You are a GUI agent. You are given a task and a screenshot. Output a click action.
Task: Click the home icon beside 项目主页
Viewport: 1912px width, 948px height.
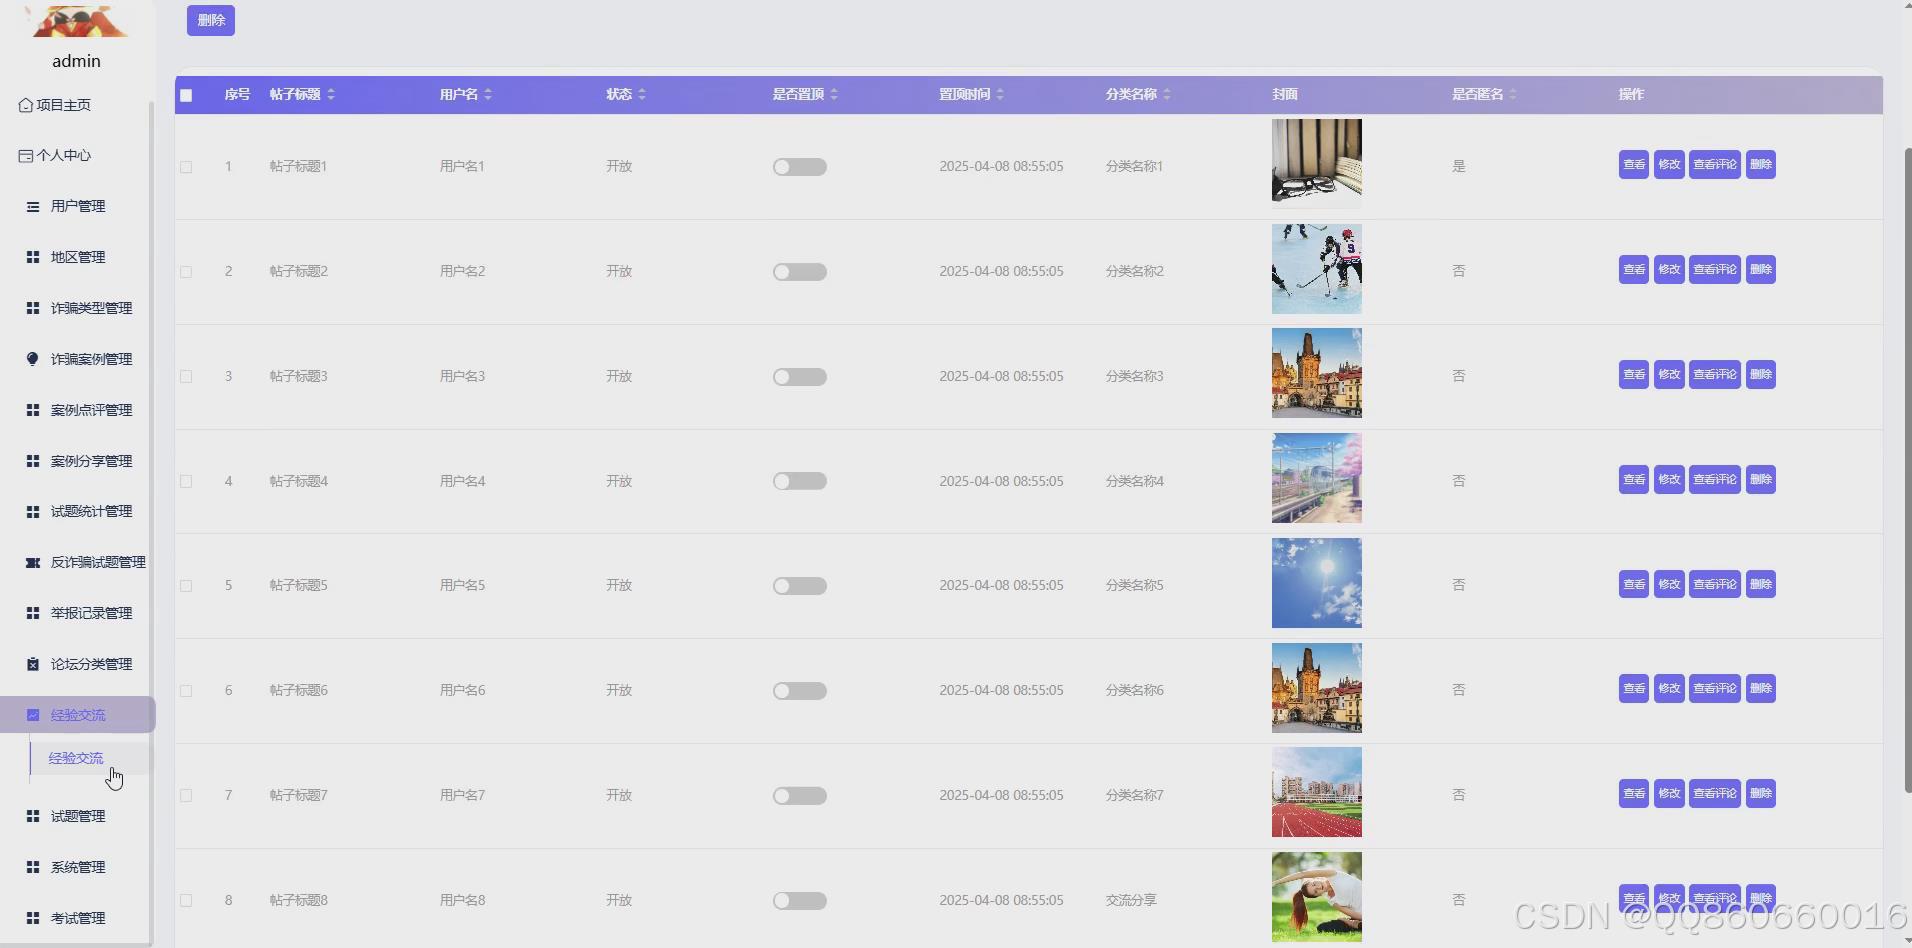point(26,105)
